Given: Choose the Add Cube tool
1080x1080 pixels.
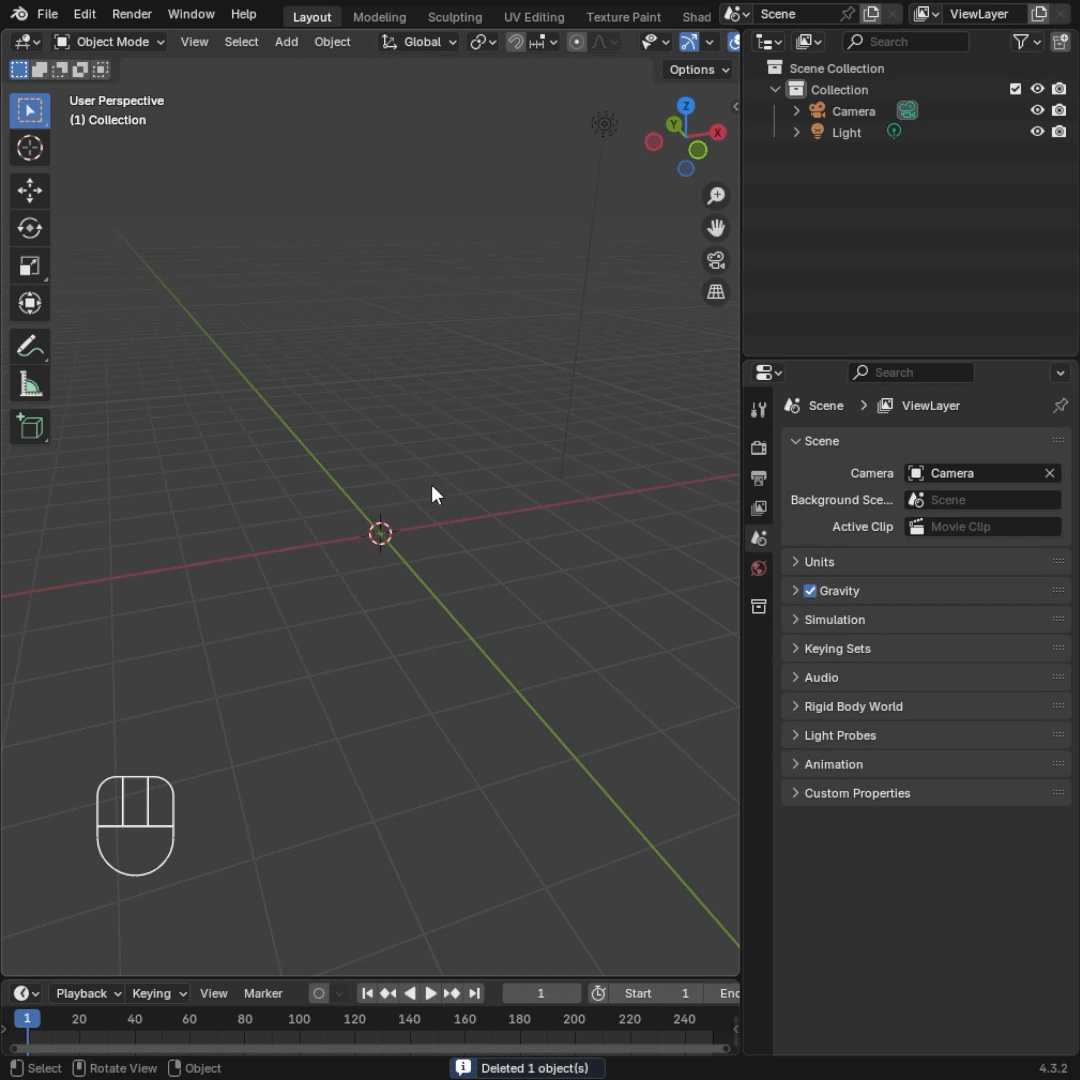Looking at the screenshot, I should tap(30, 427).
